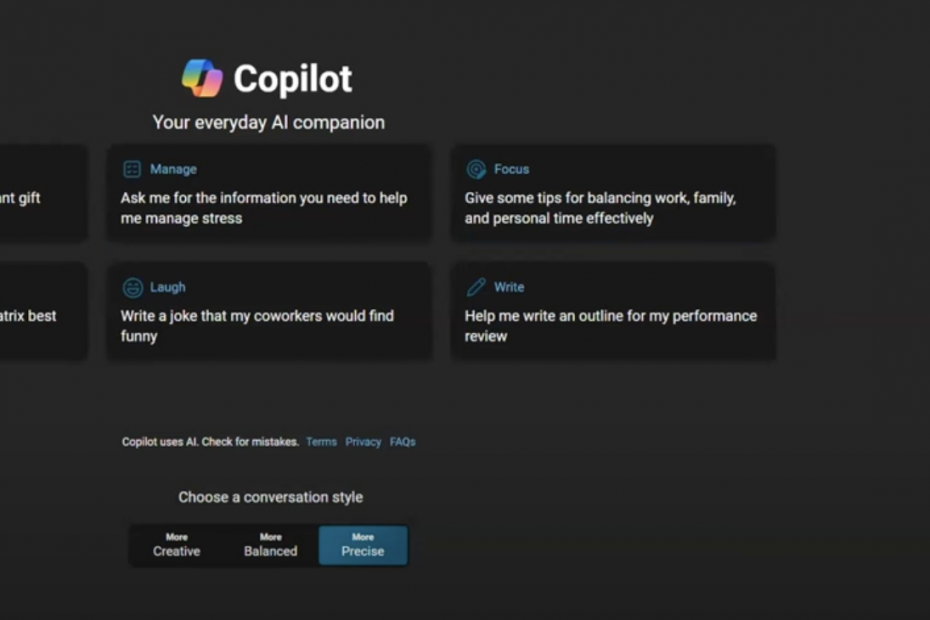Click the Copilot title text
Viewport: 930px width, 620px height.
[x=292, y=79]
